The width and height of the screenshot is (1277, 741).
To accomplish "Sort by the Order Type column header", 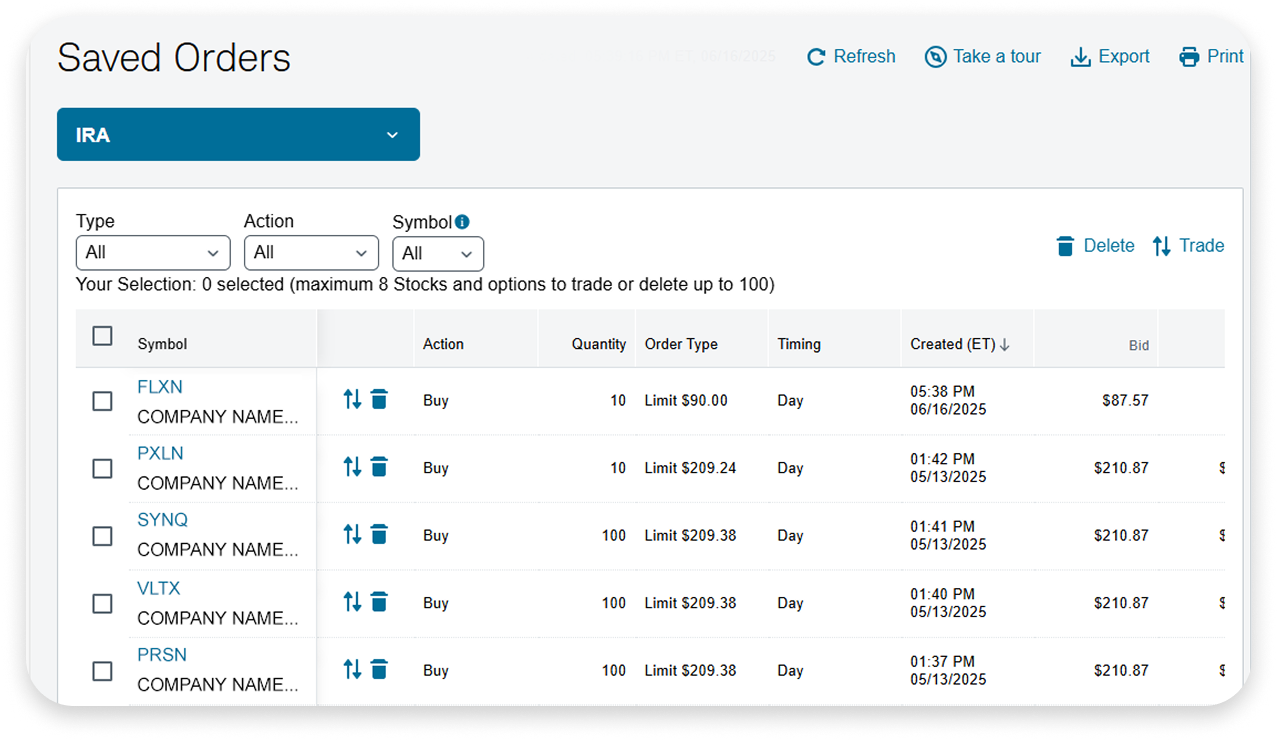I will [x=681, y=344].
